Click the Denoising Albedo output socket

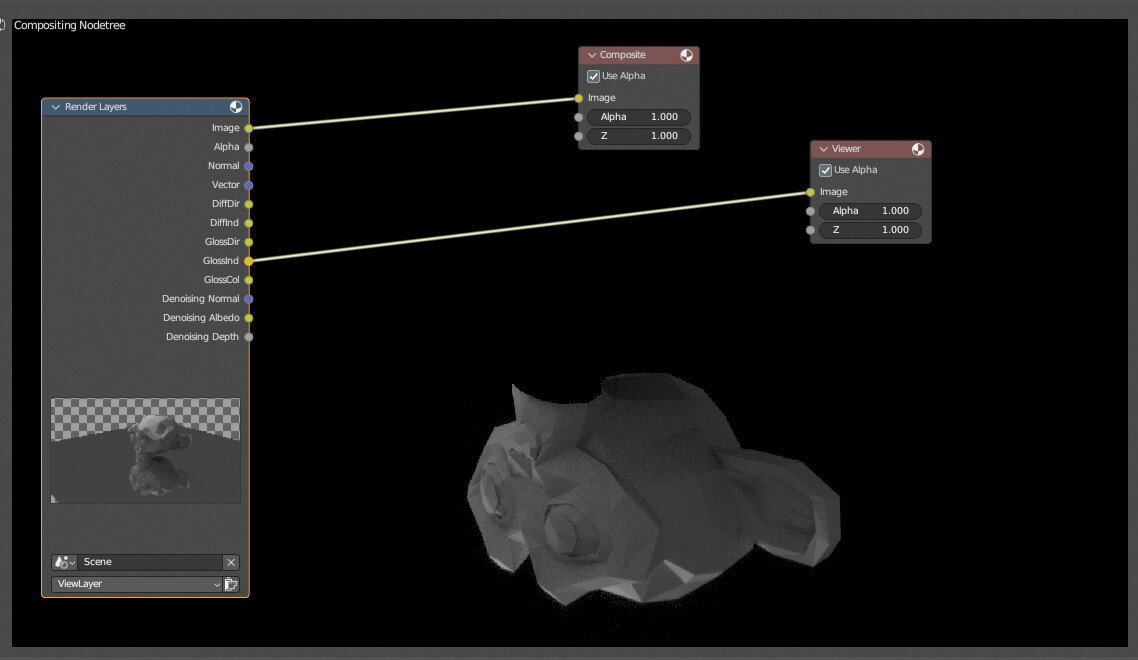(249, 318)
